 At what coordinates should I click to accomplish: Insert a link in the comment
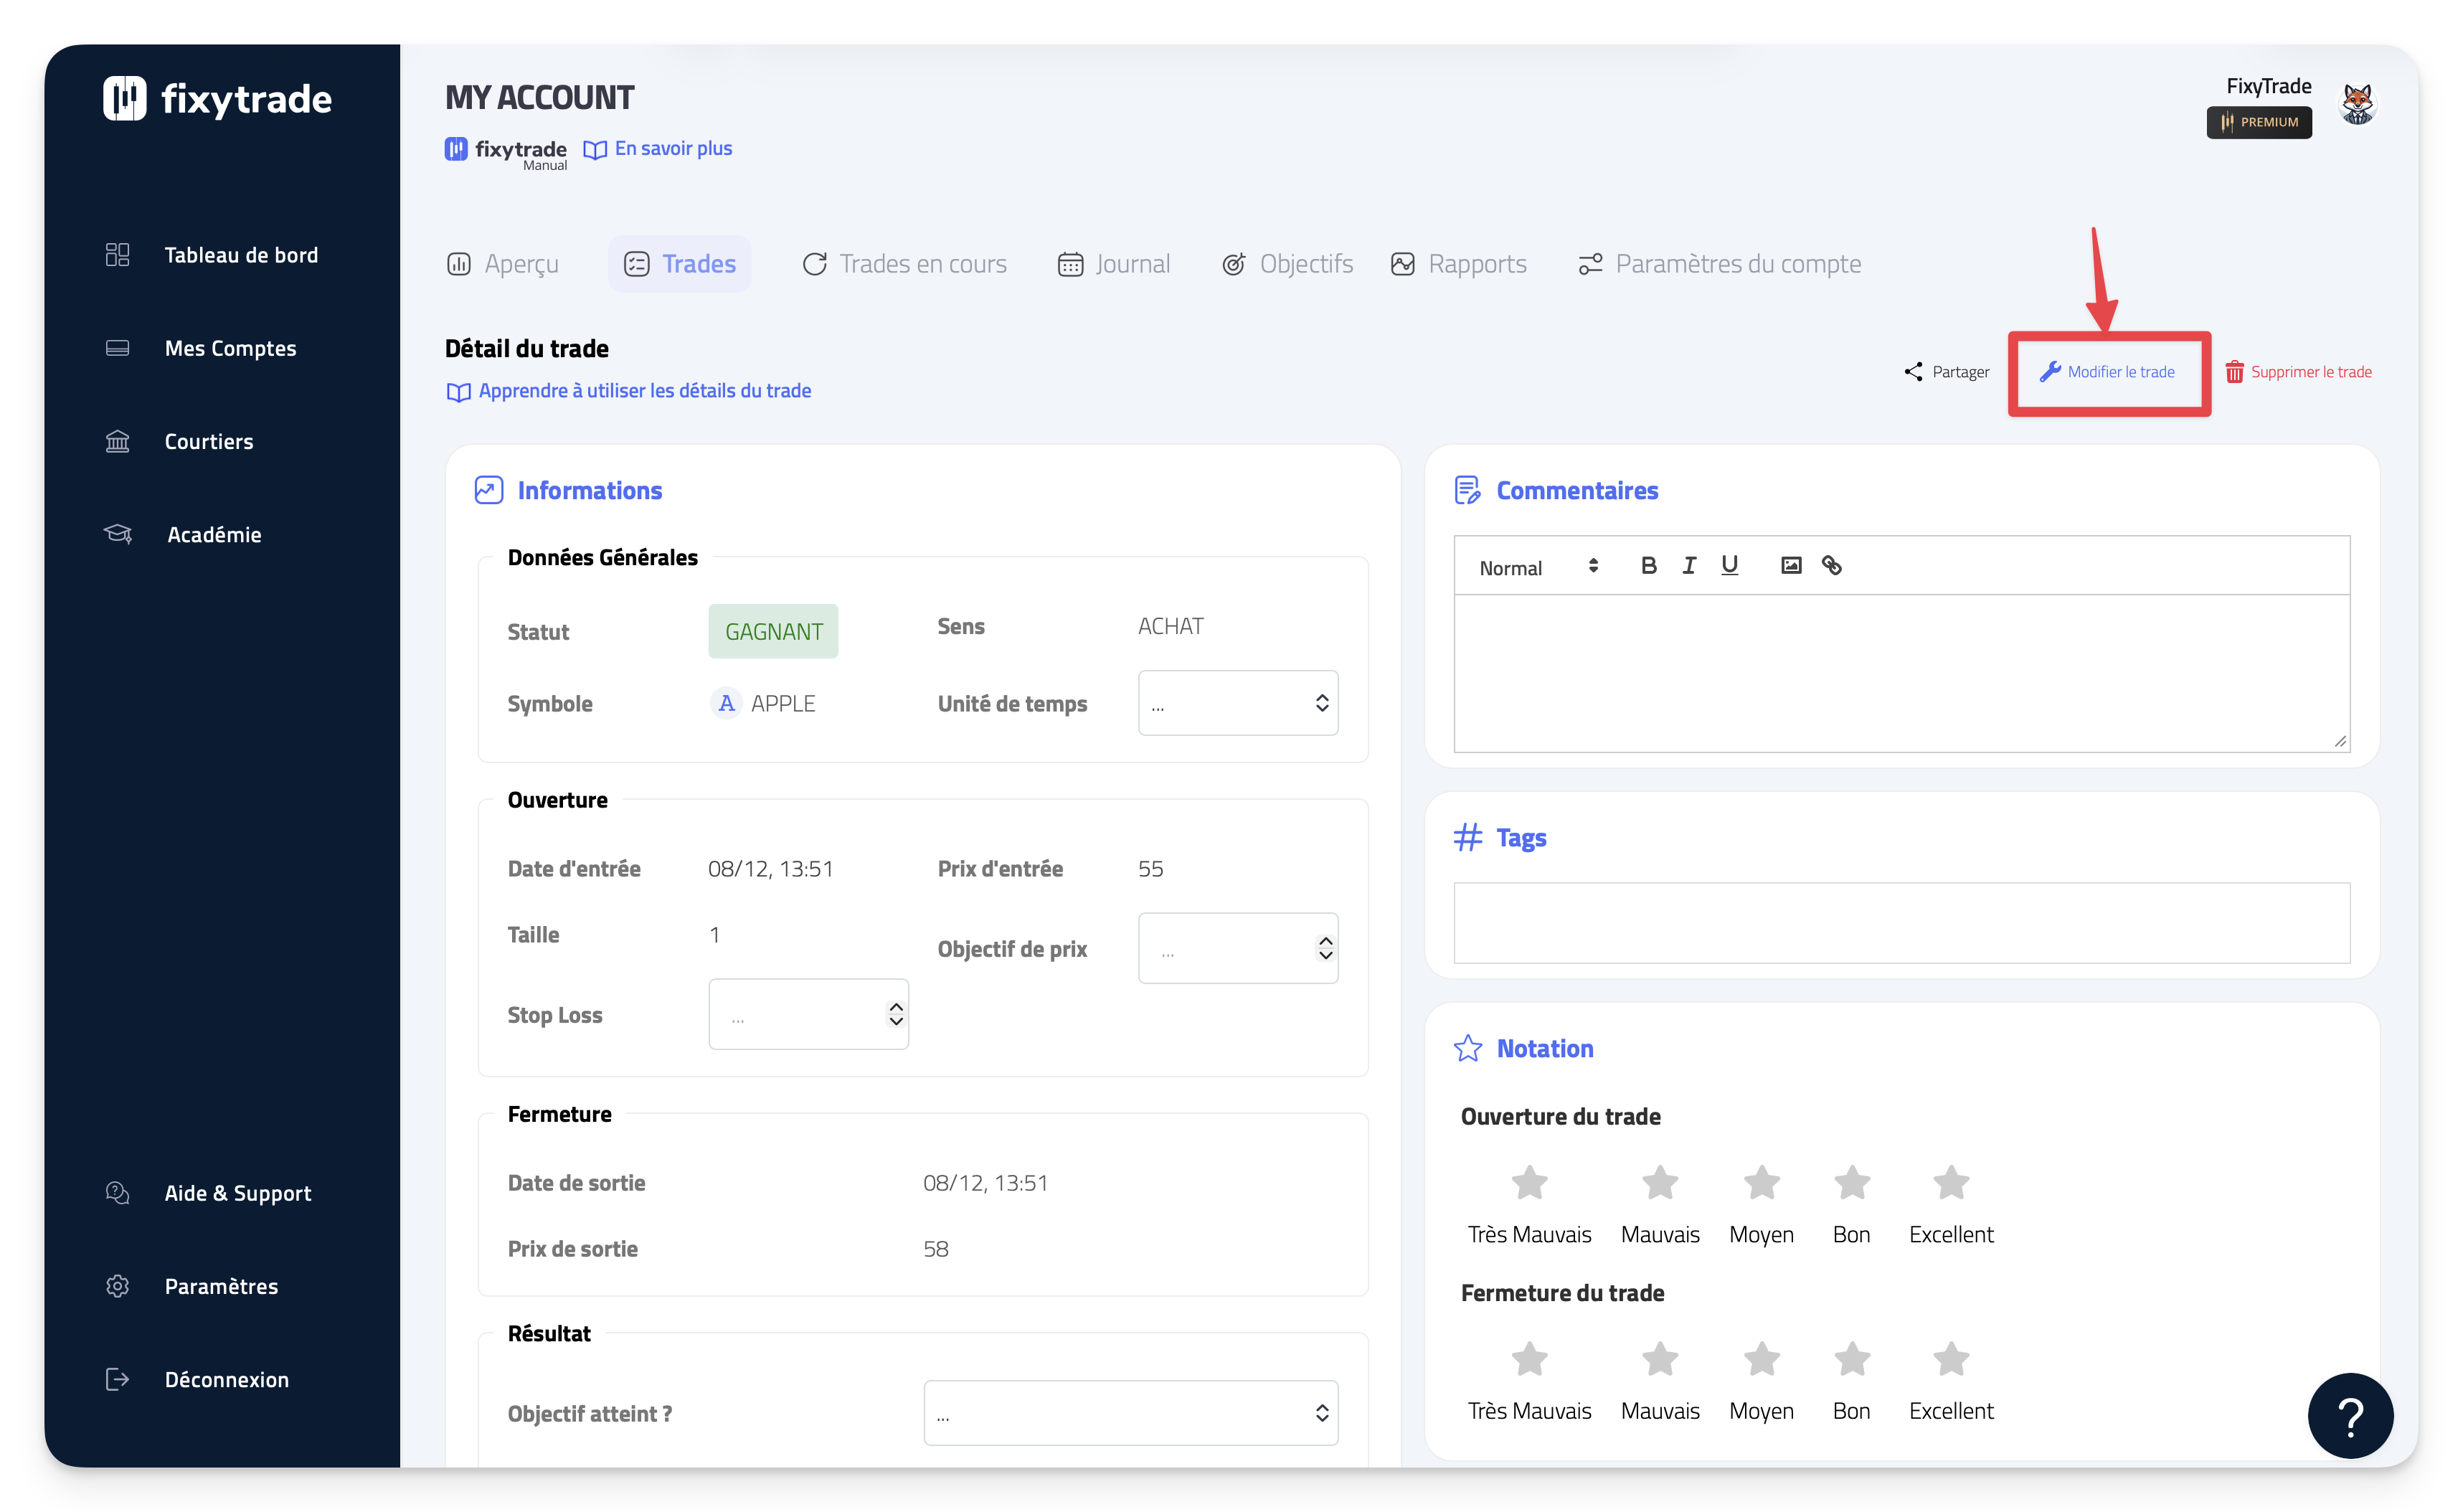tap(1831, 566)
